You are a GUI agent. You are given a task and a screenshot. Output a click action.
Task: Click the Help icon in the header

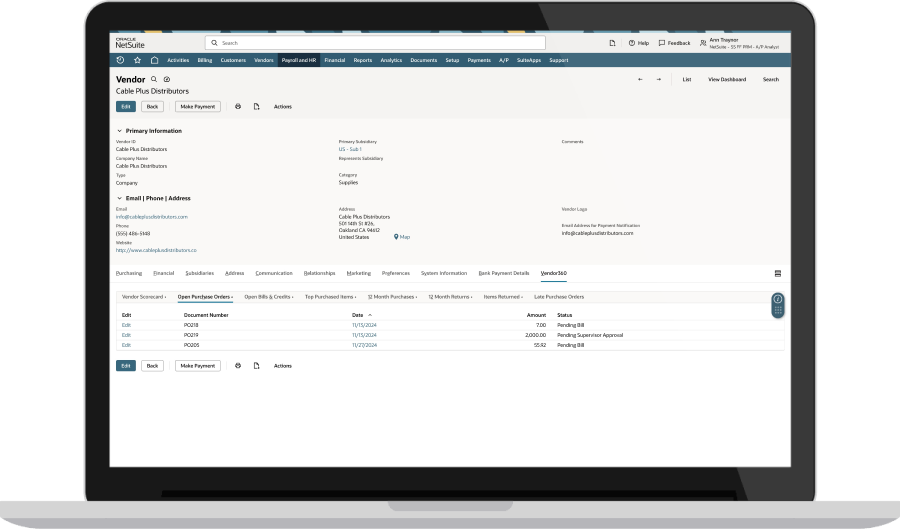click(x=638, y=43)
